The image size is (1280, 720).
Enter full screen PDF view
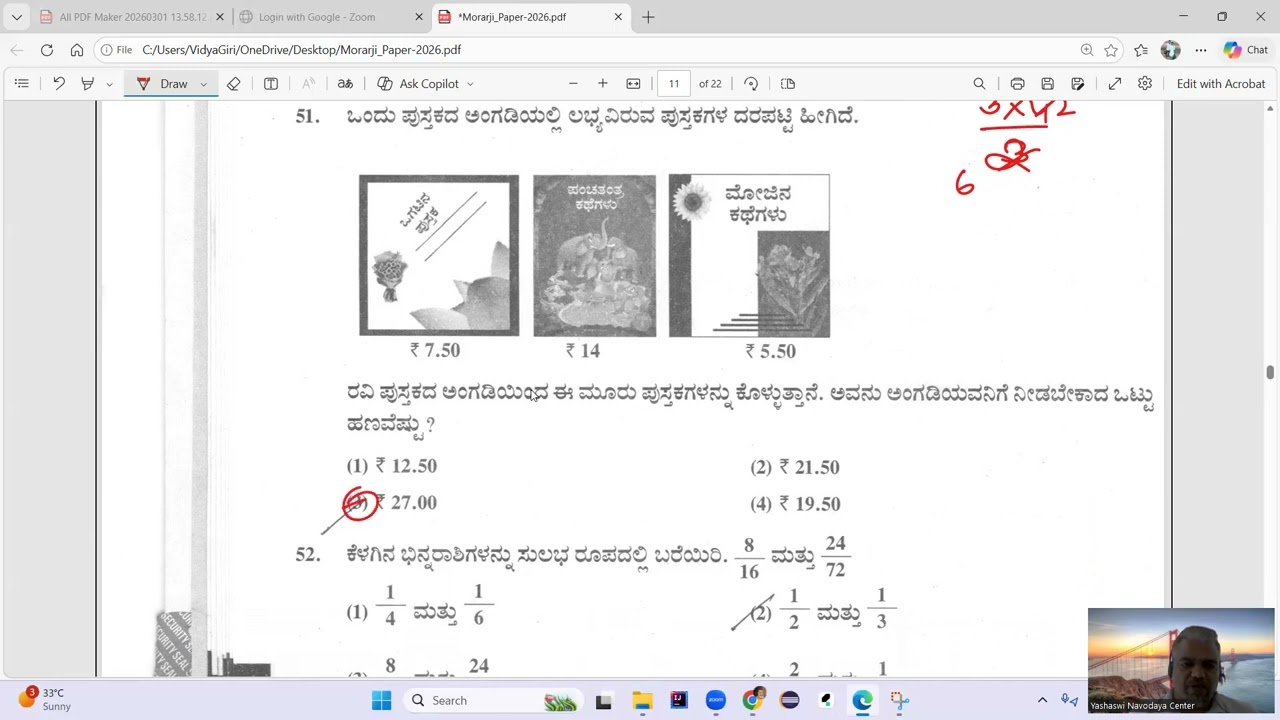[x=1115, y=84]
